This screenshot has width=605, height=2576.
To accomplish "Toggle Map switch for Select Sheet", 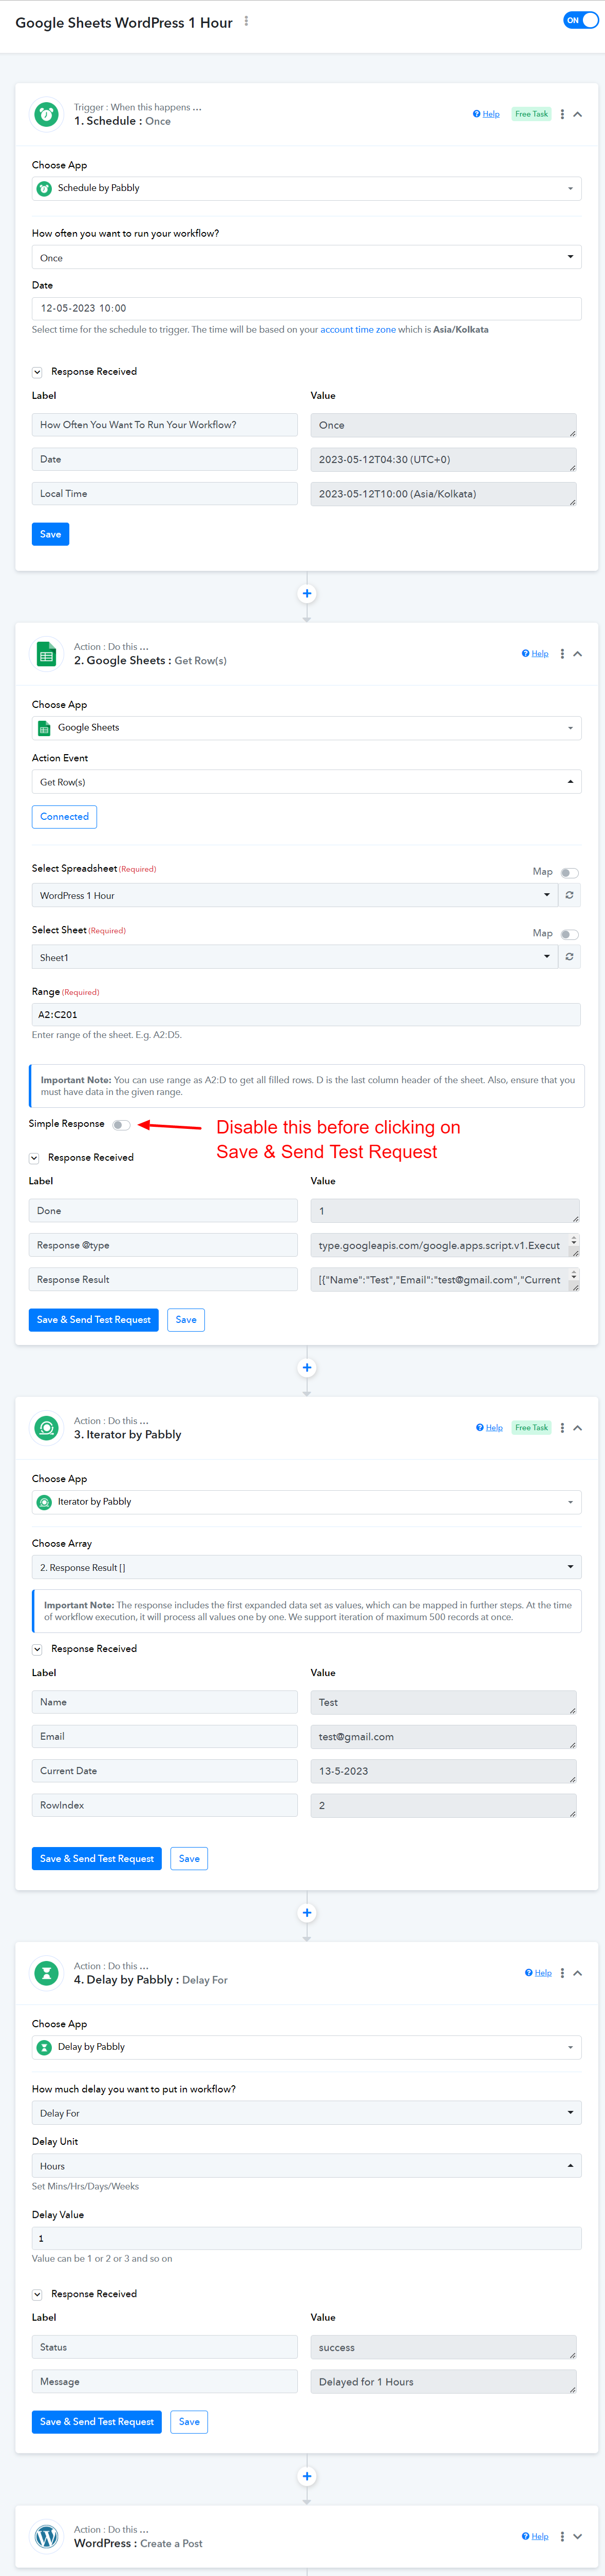I will click(570, 935).
